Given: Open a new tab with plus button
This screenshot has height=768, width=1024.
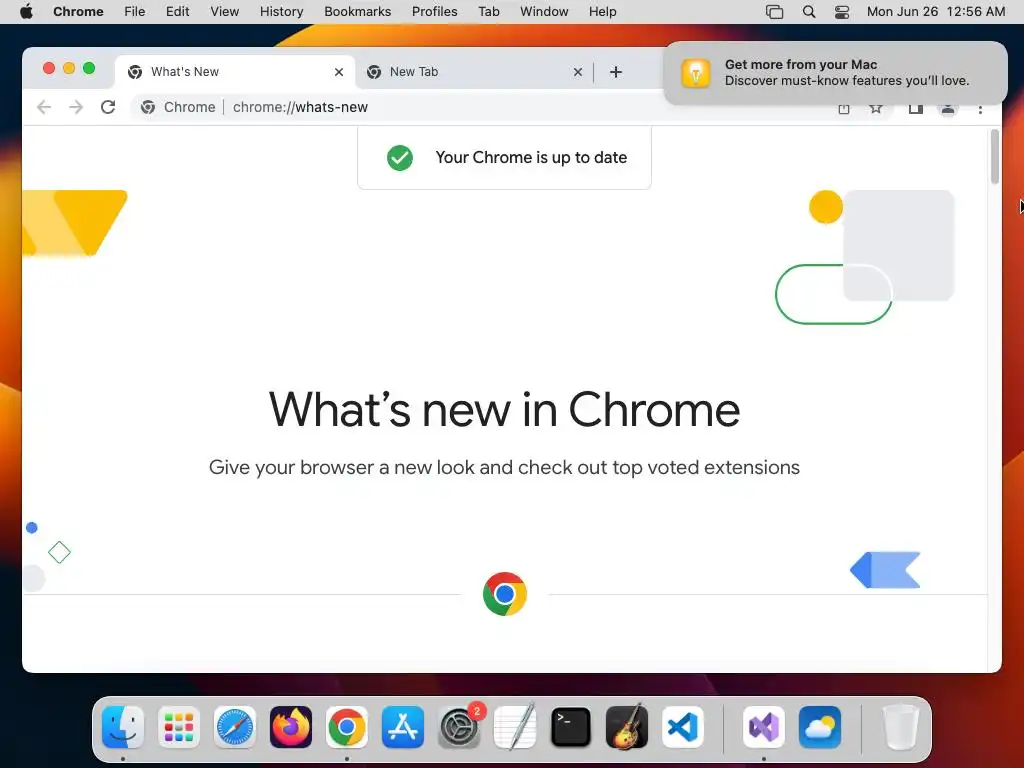Looking at the screenshot, I should point(616,72).
